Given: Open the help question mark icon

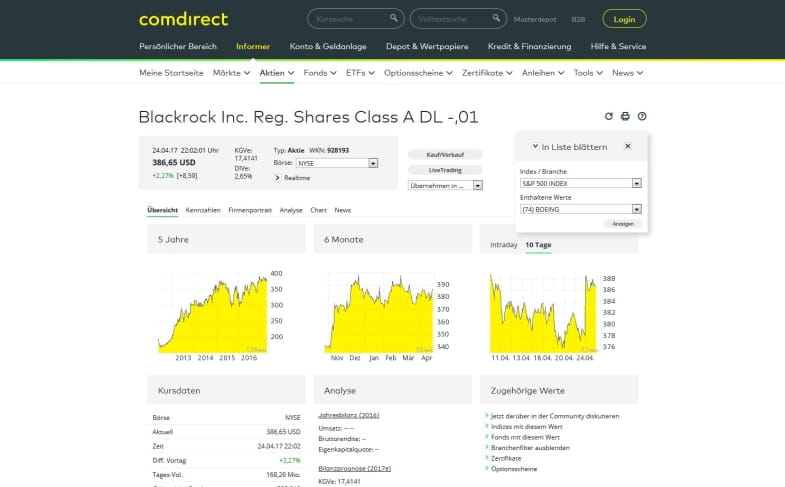Looking at the screenshot, I should coord(642,116).
